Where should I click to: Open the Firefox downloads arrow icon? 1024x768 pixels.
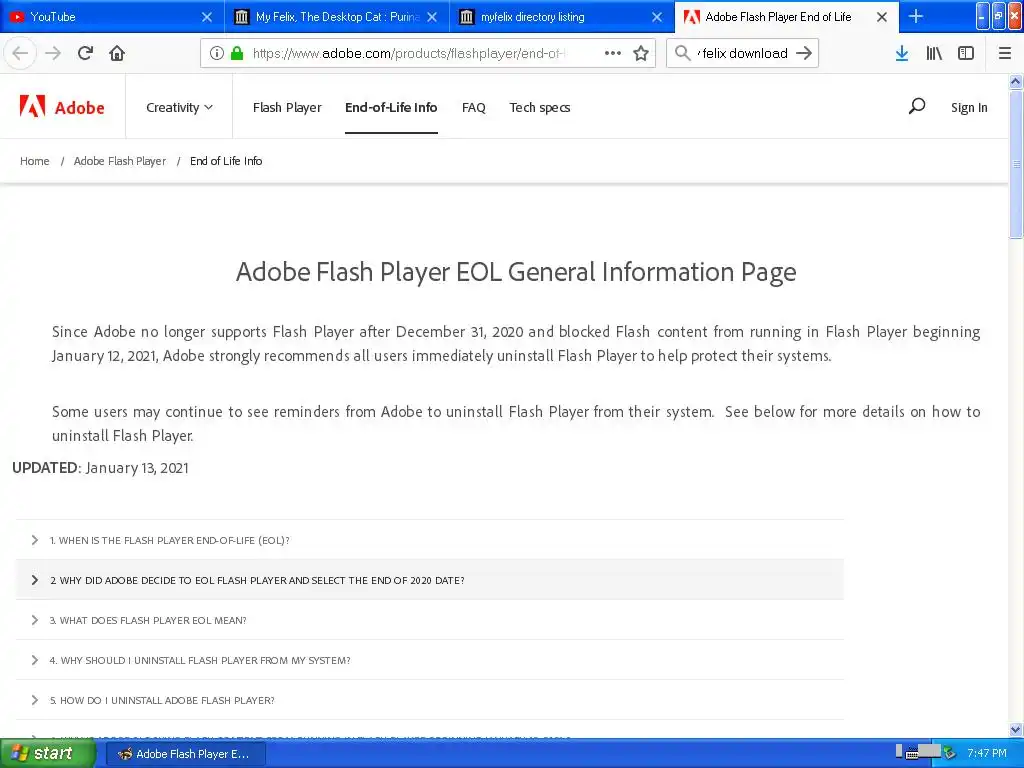(901, 53)
